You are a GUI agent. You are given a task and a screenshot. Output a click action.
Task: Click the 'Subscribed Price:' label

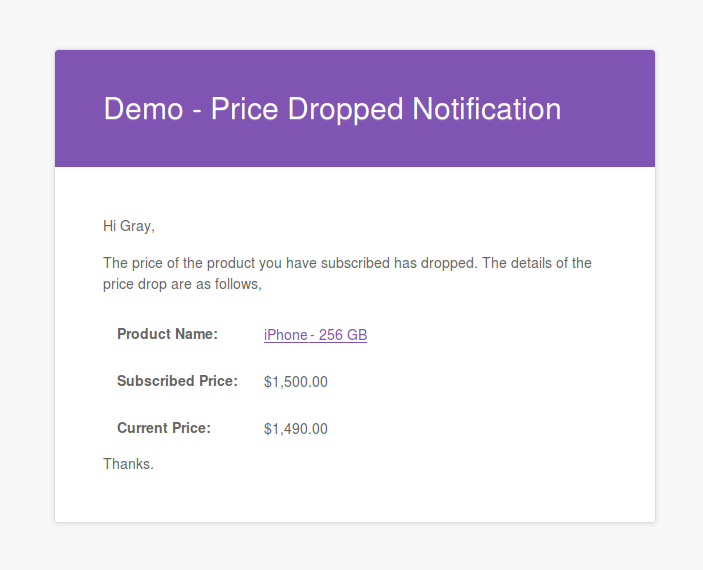[177, 381]
